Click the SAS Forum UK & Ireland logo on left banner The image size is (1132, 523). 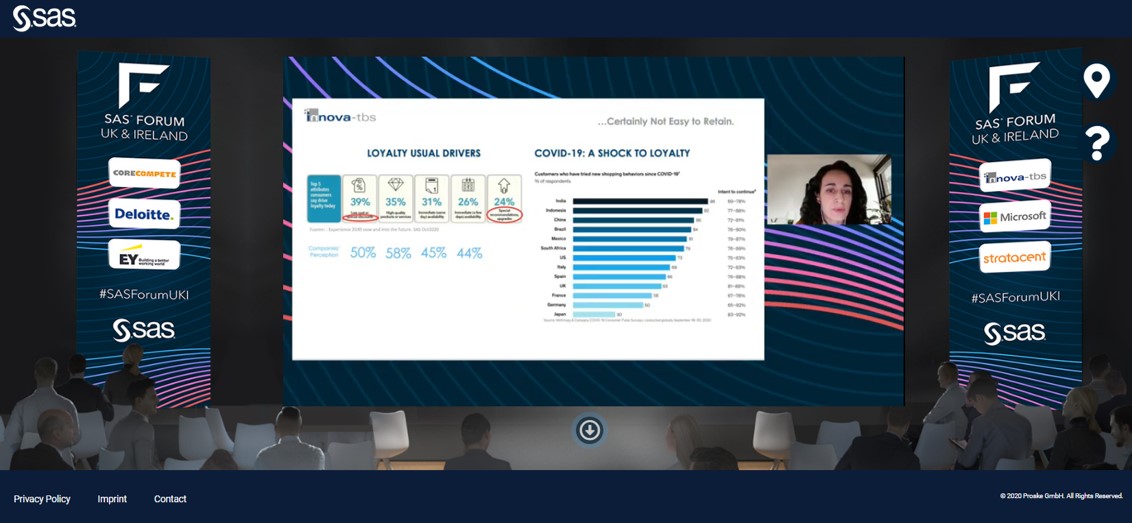click(144, 102)
